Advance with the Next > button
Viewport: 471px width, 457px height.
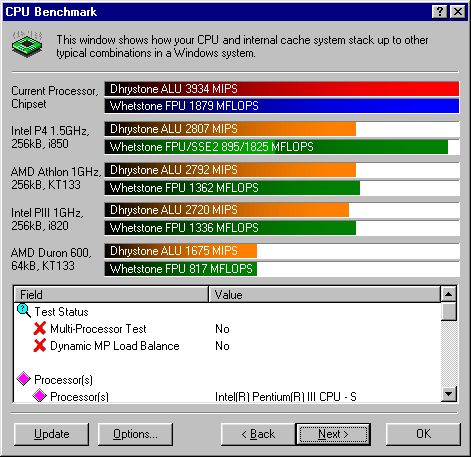tap(333, 434)
